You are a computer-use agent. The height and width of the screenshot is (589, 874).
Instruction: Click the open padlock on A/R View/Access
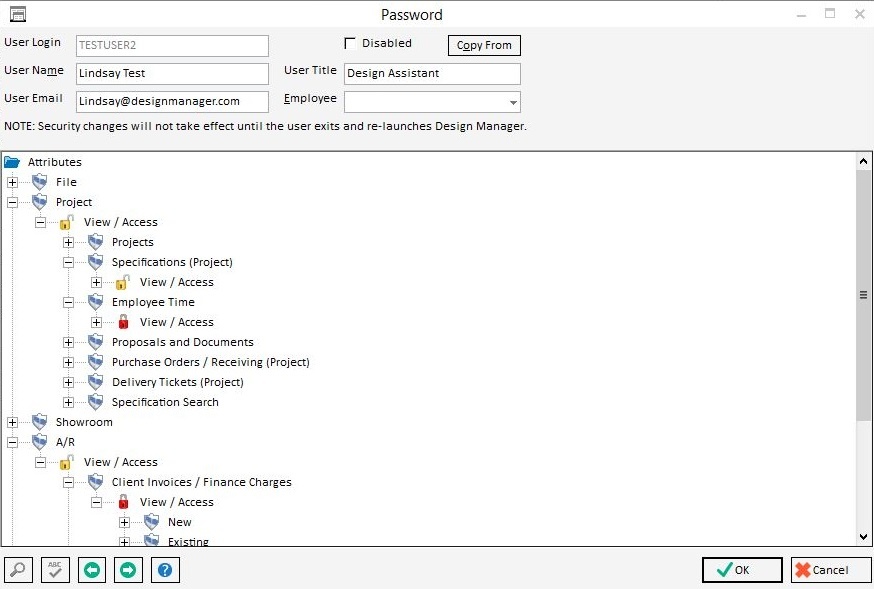[68, 461]
